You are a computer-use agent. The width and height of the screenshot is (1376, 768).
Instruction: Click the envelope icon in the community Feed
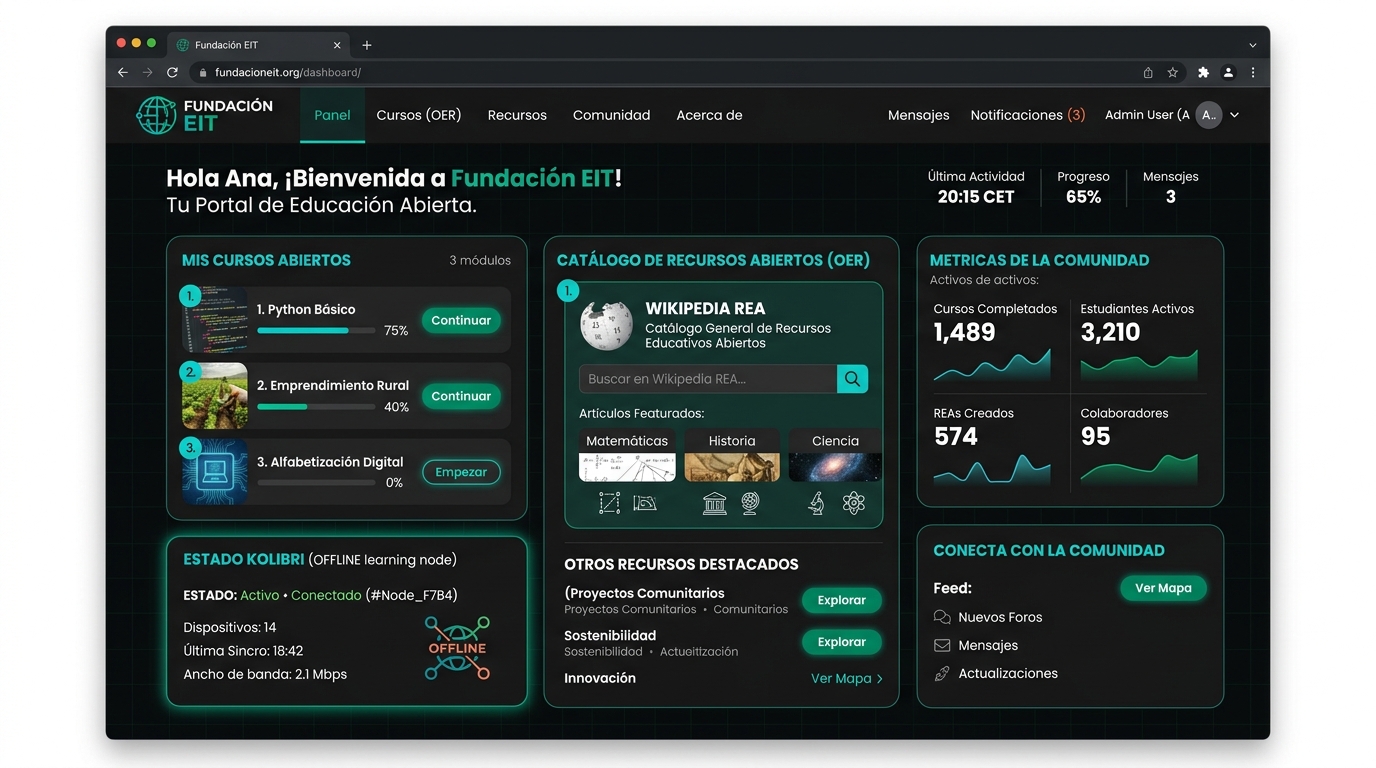942,646
